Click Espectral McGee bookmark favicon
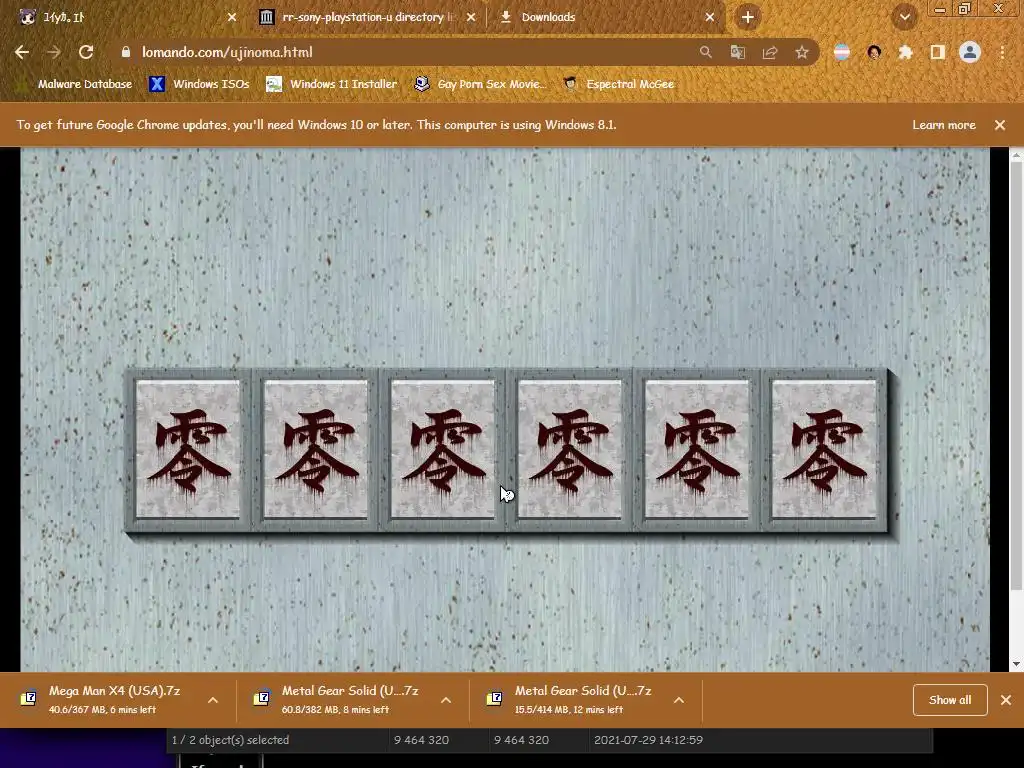This screenshot has height=768, width=1024. pyautogui.click(x=570, y=84)
